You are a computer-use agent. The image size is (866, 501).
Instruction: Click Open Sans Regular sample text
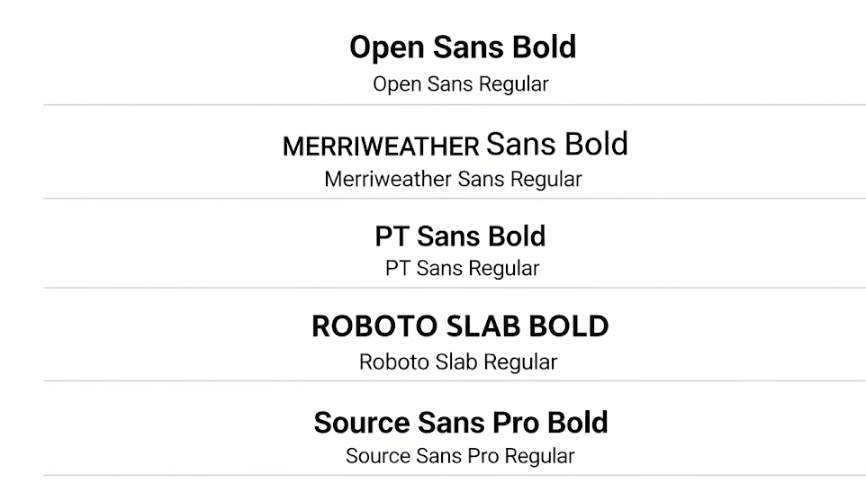click(461, 85)
